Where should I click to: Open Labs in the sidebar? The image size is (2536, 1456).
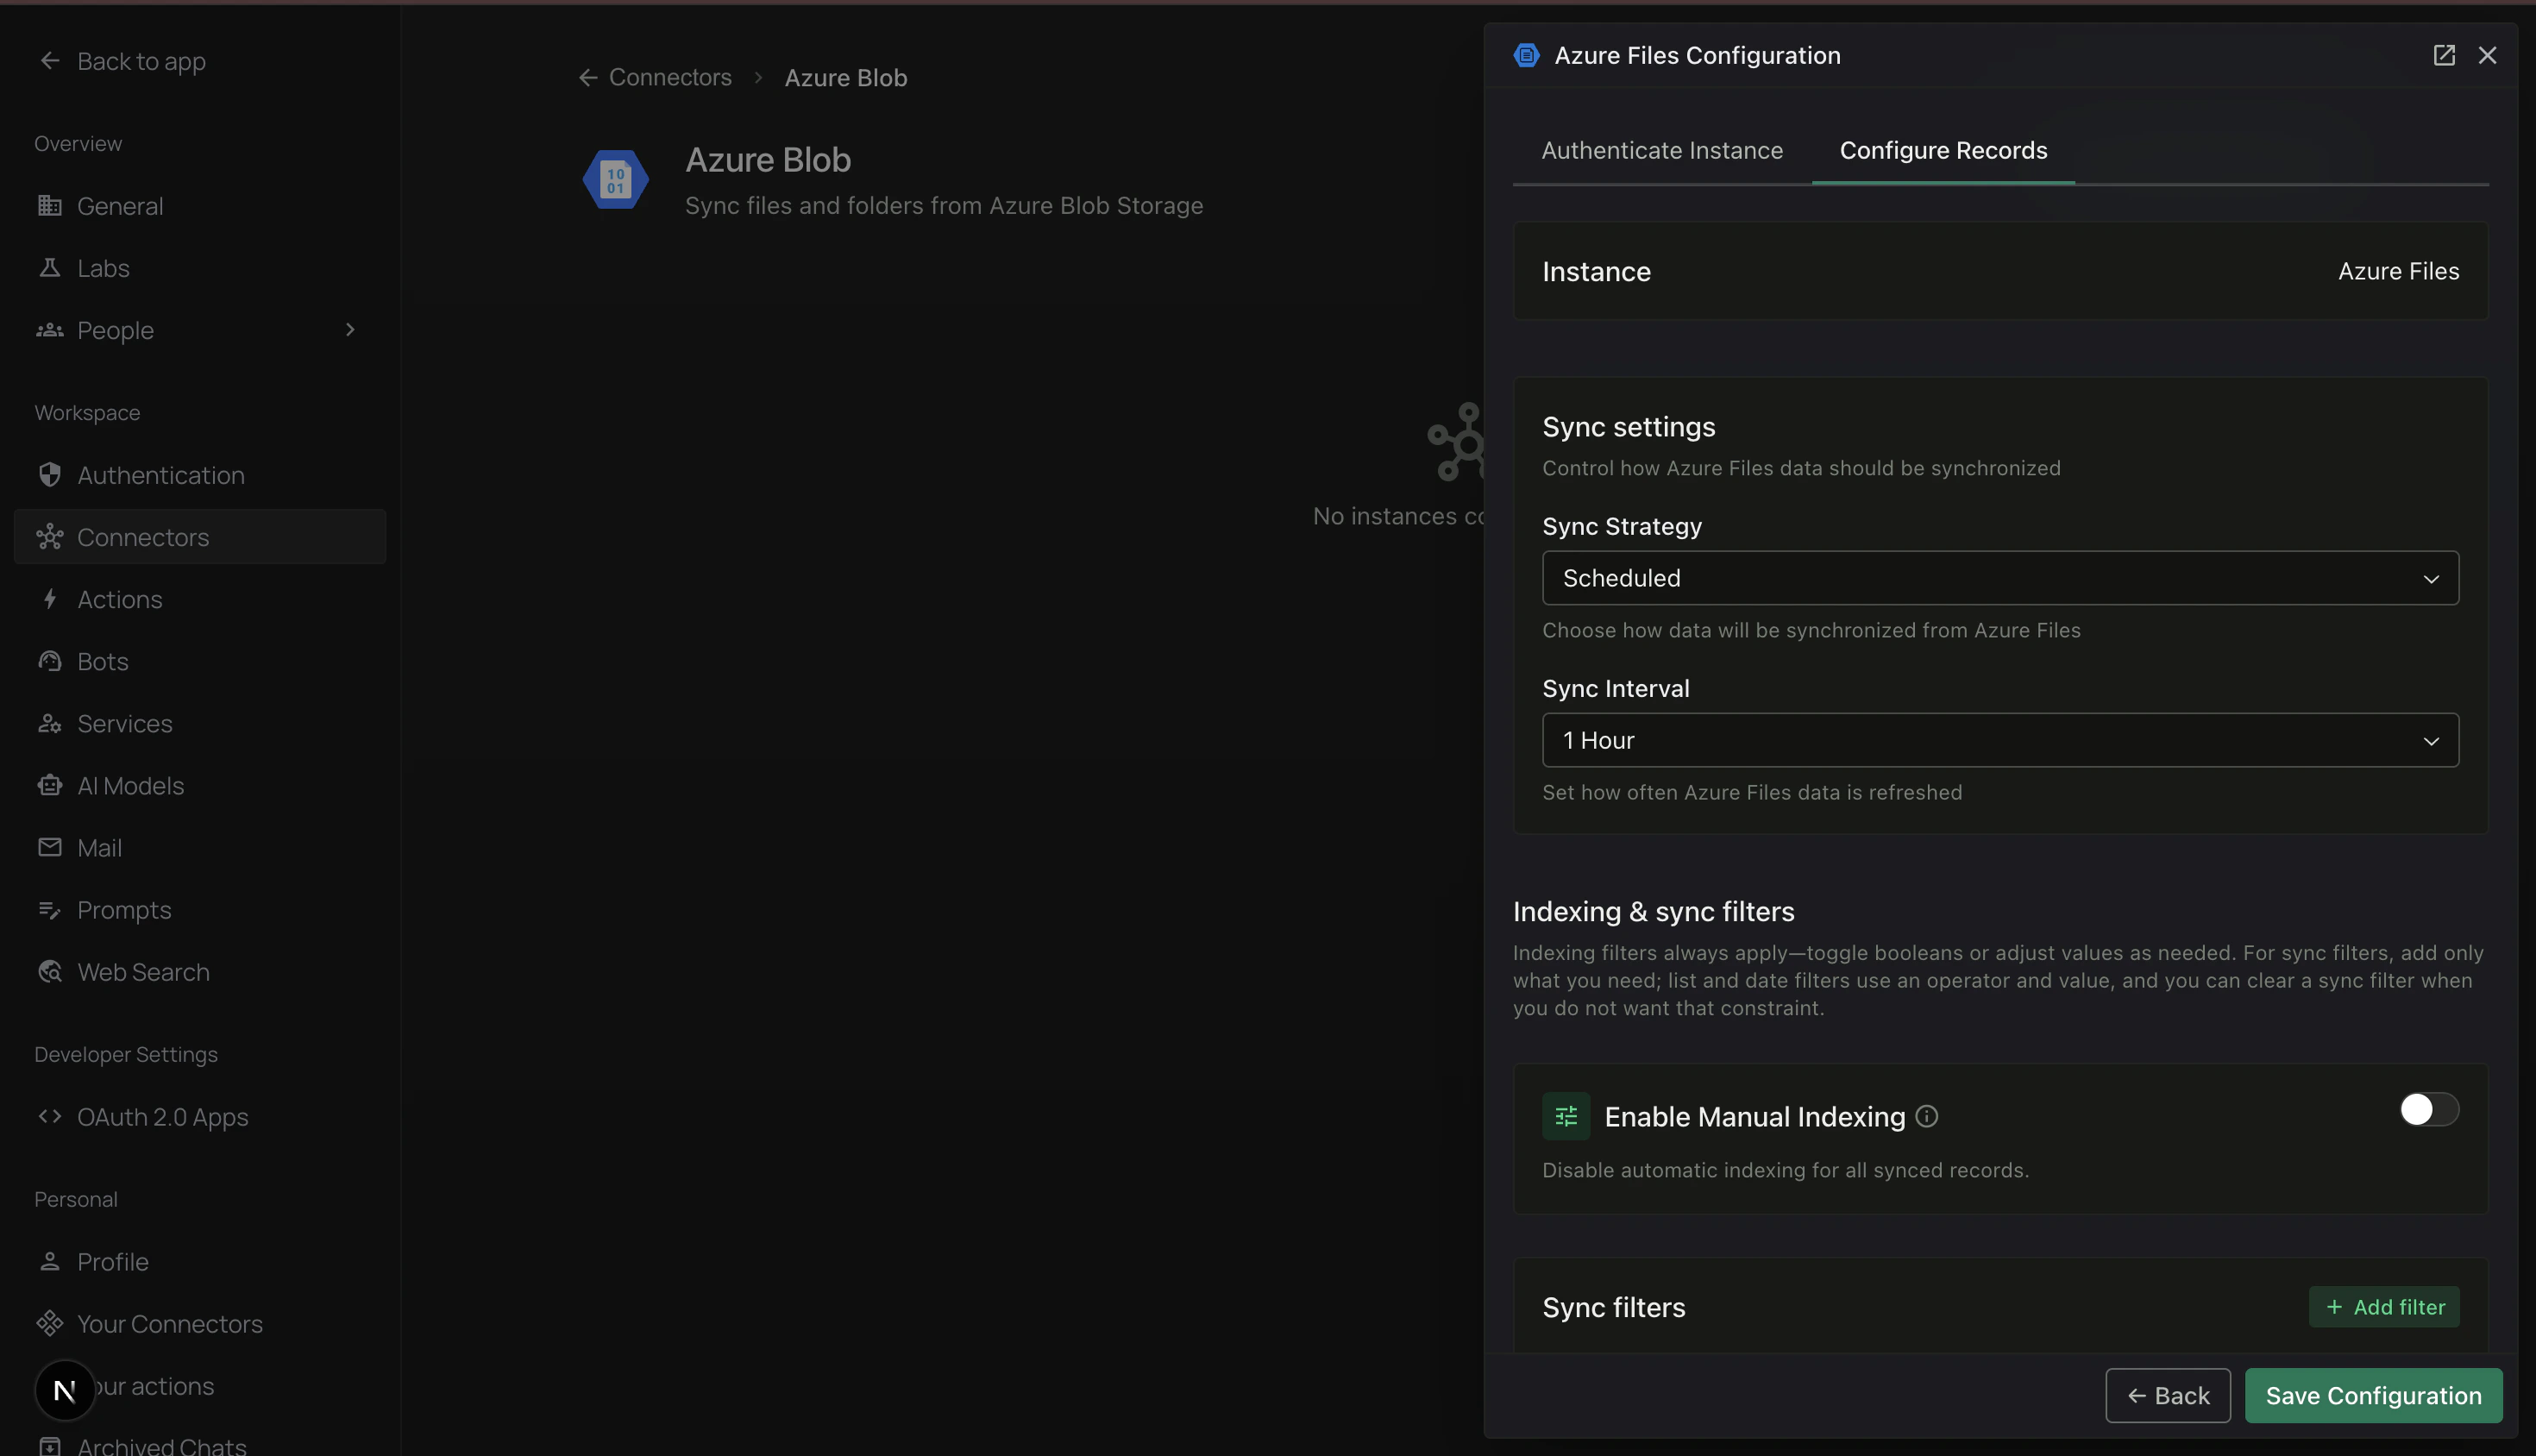200,267
